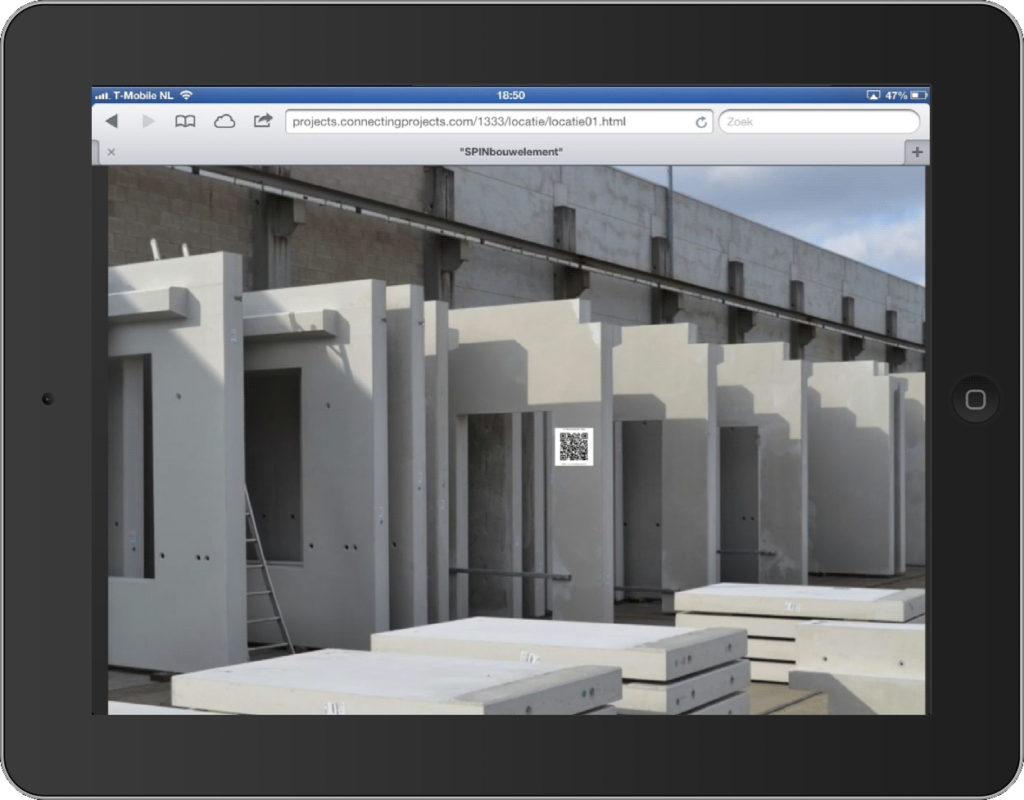1024x800 pixels.
Task: Tap the 18:50 clock in status bar
Action: [x=511, y=96]
